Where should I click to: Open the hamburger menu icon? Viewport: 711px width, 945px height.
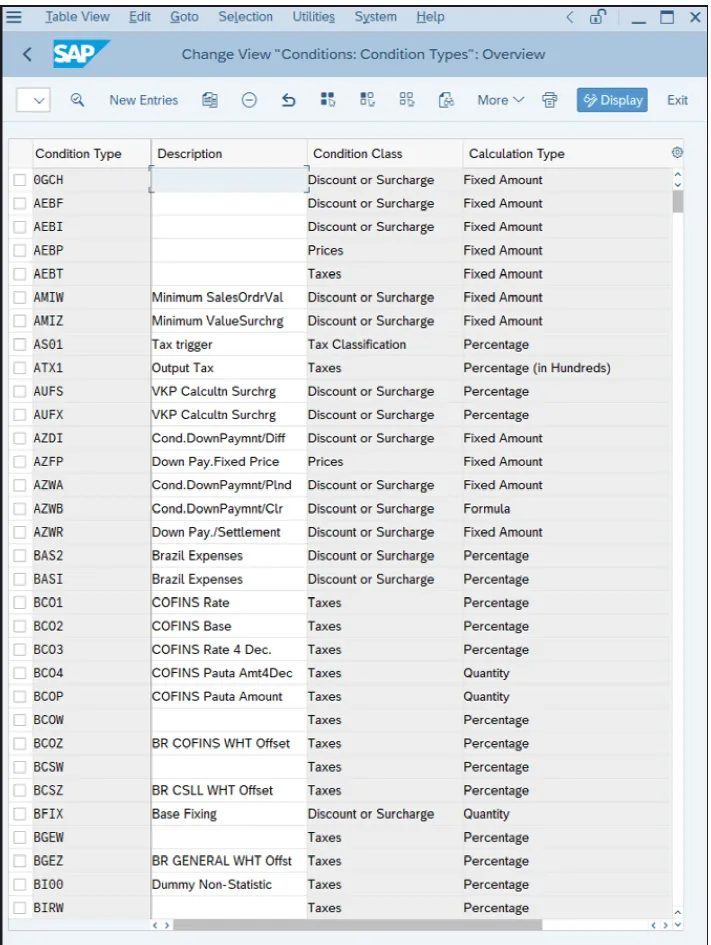point(13,17)
